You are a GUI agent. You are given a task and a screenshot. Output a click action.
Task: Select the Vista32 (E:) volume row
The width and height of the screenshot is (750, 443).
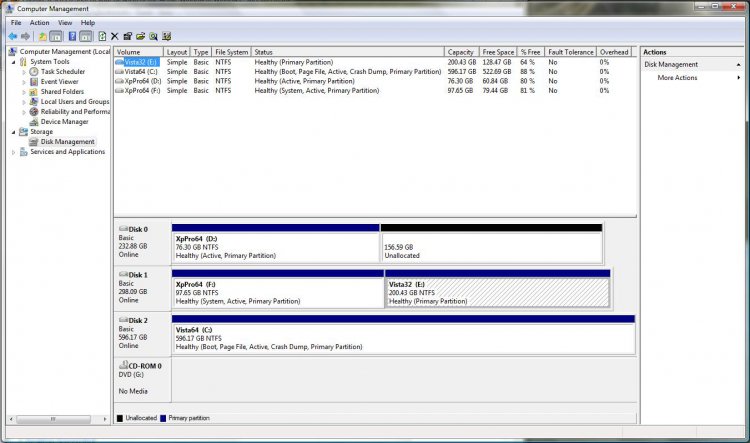(375, 62)
